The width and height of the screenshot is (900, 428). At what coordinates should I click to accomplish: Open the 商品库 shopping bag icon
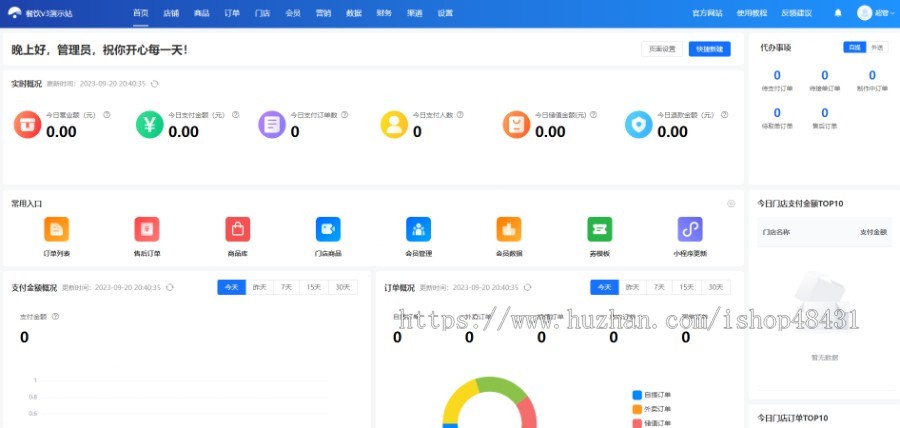coord(238,229)
